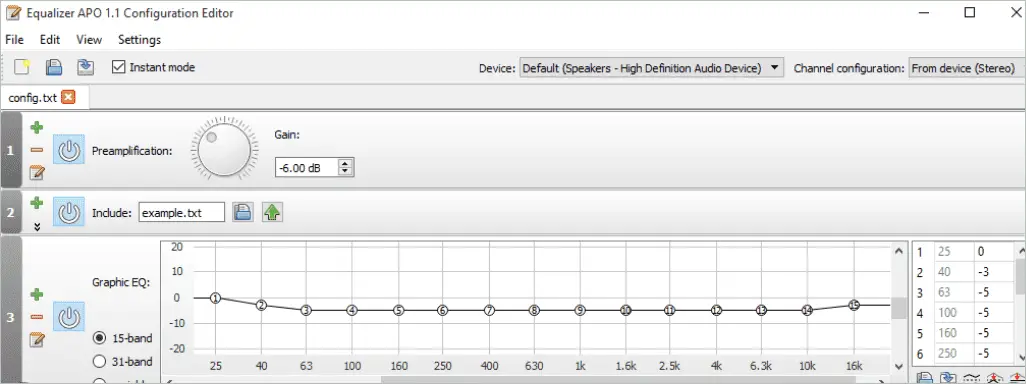Edit the Preamplification row as text
This screenshot has height=384, width=1026.
pyautogui.click(x=37, y=173)
